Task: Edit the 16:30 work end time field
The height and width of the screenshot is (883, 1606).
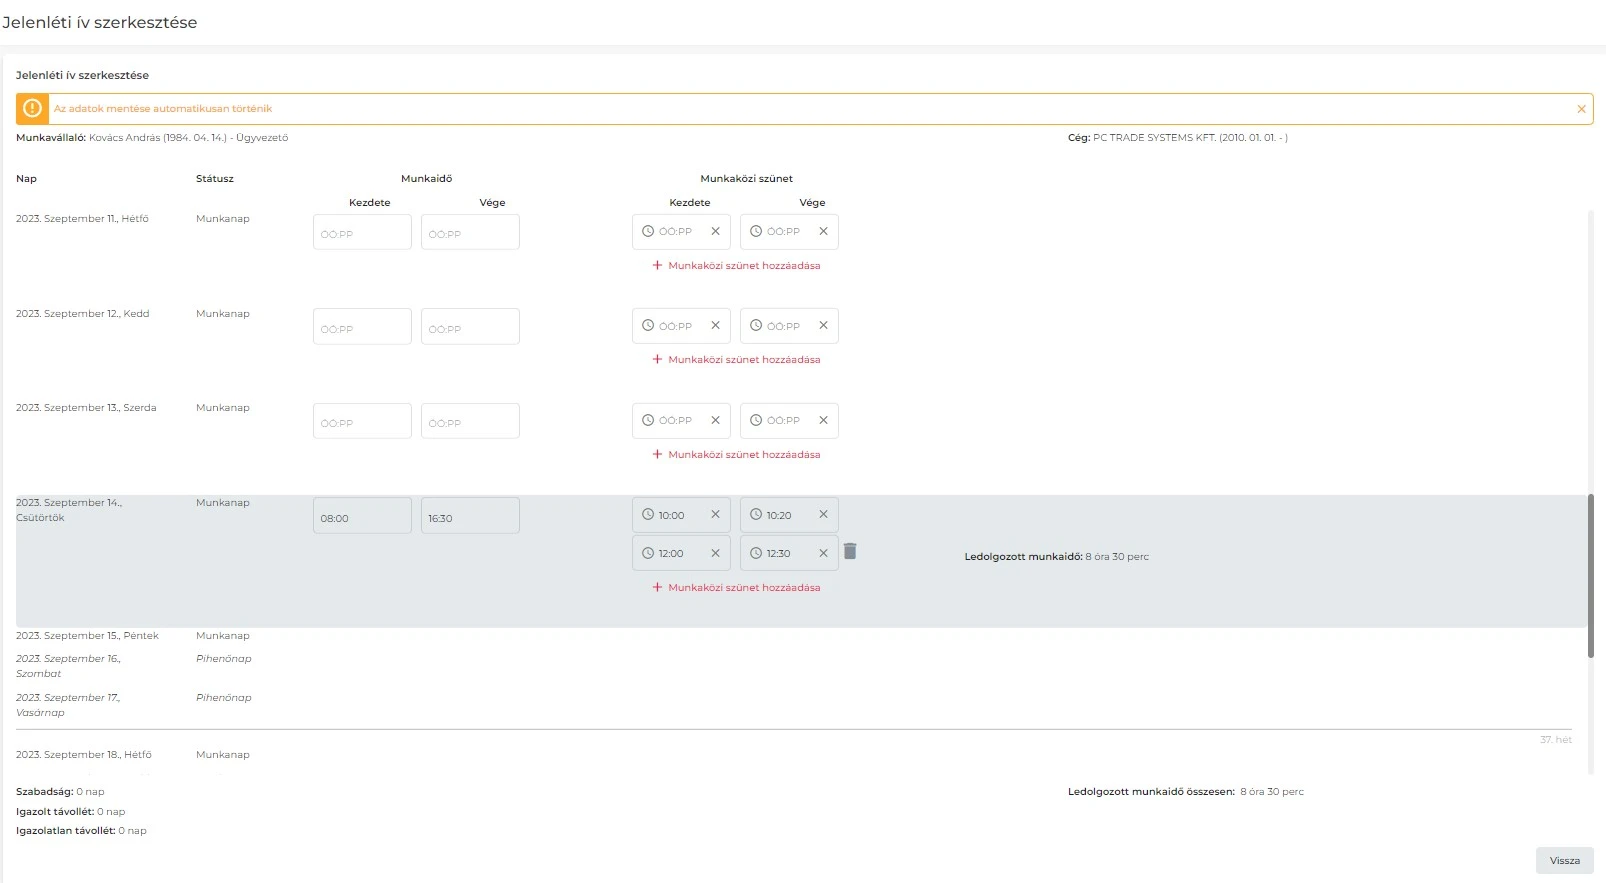Action: click(x=470, y=517)
